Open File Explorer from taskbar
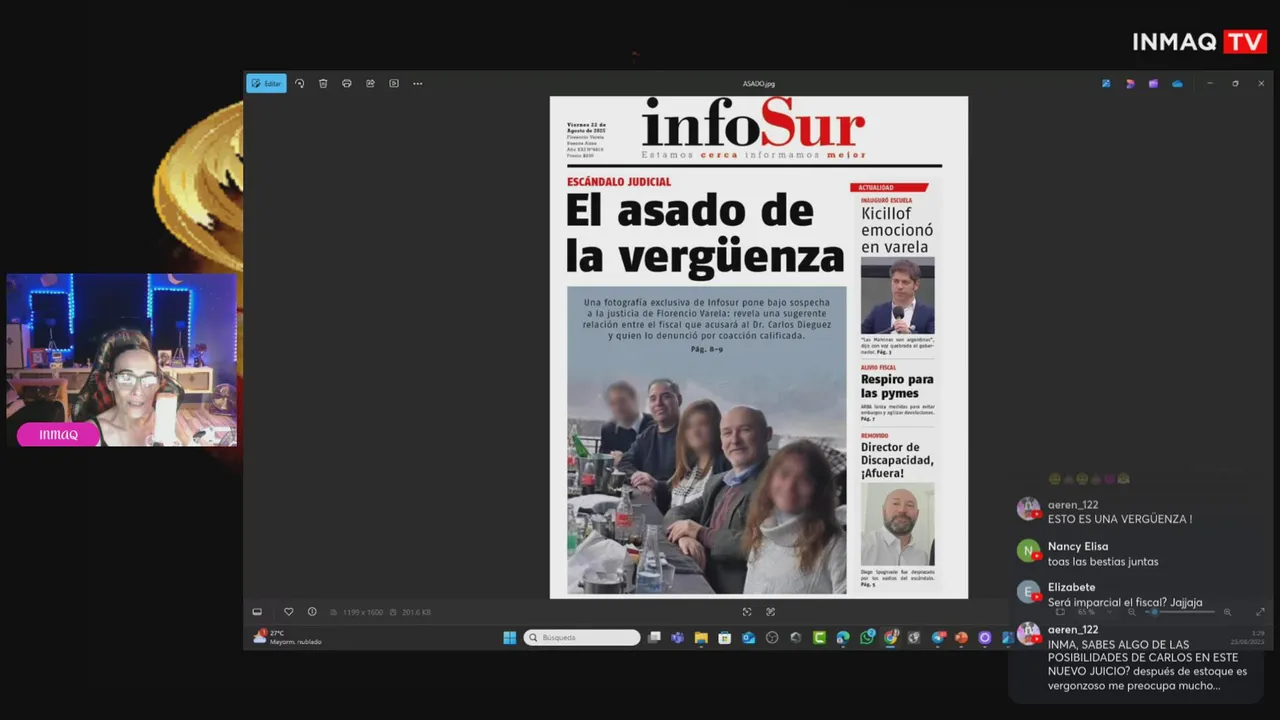The height and width of the screenshot is (720, 1280). pos(701,638)
